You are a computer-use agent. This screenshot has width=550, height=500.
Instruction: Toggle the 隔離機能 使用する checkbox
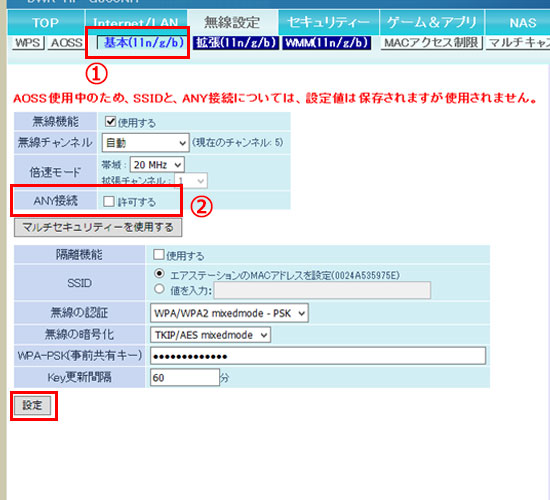tap(159, 254)
